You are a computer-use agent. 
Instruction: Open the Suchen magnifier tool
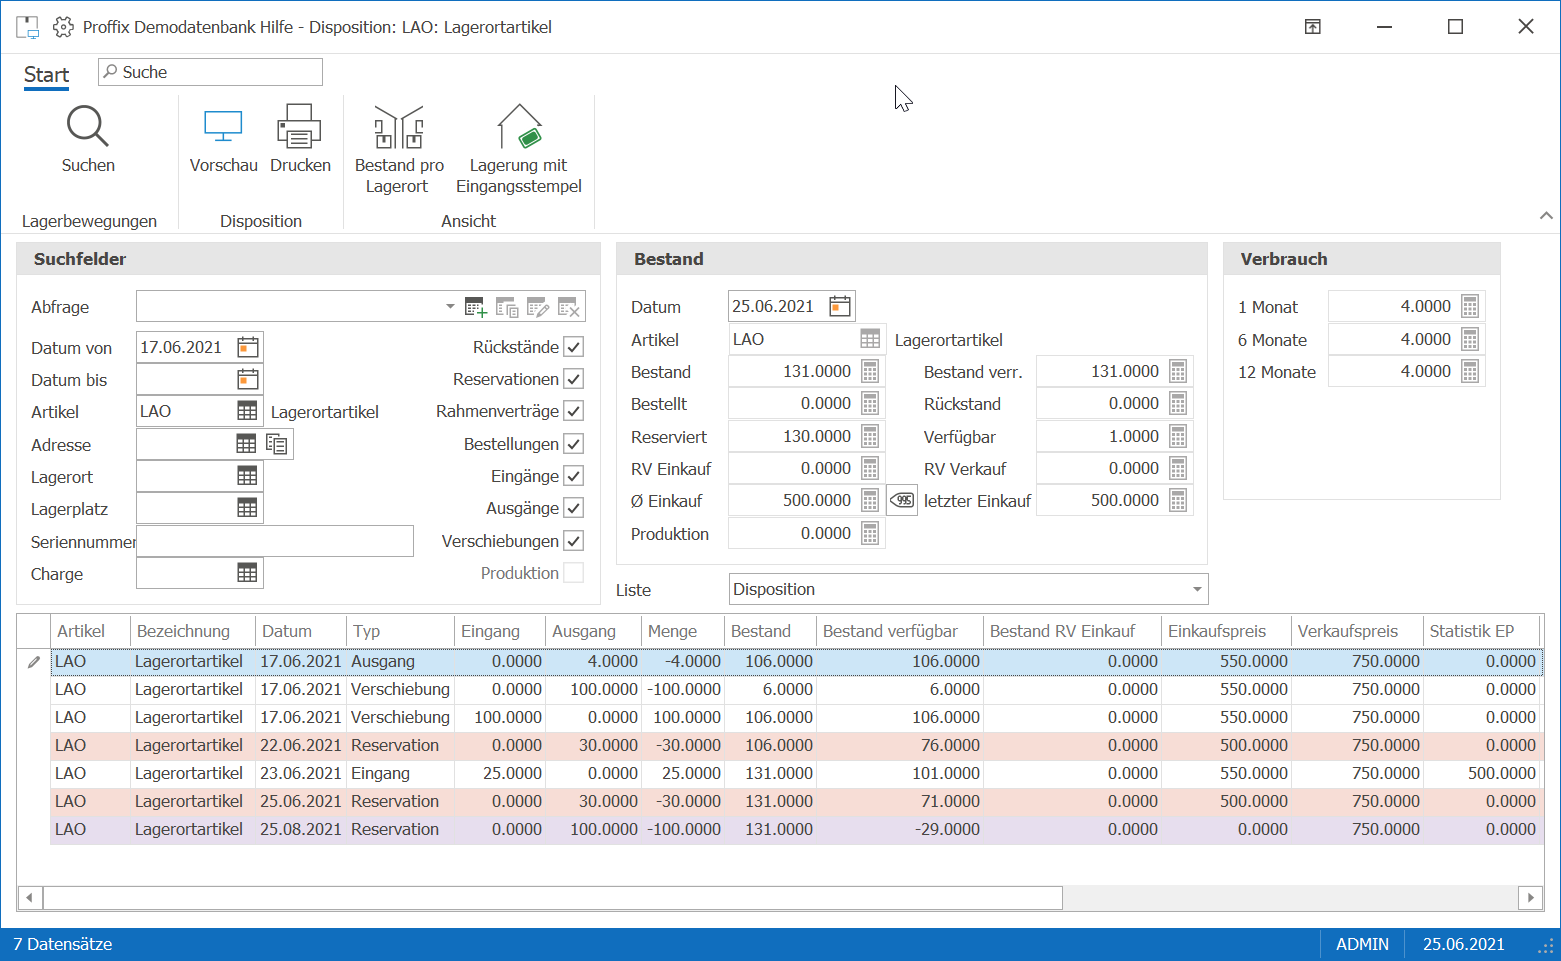88,139
